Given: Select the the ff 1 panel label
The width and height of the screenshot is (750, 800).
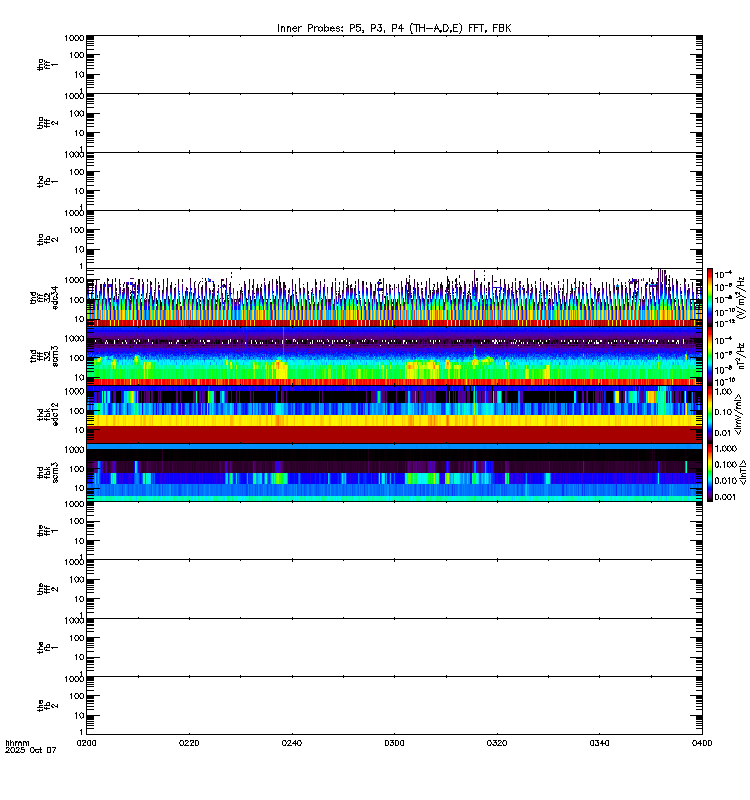Looking at the screenshot, I should point(47,531).
